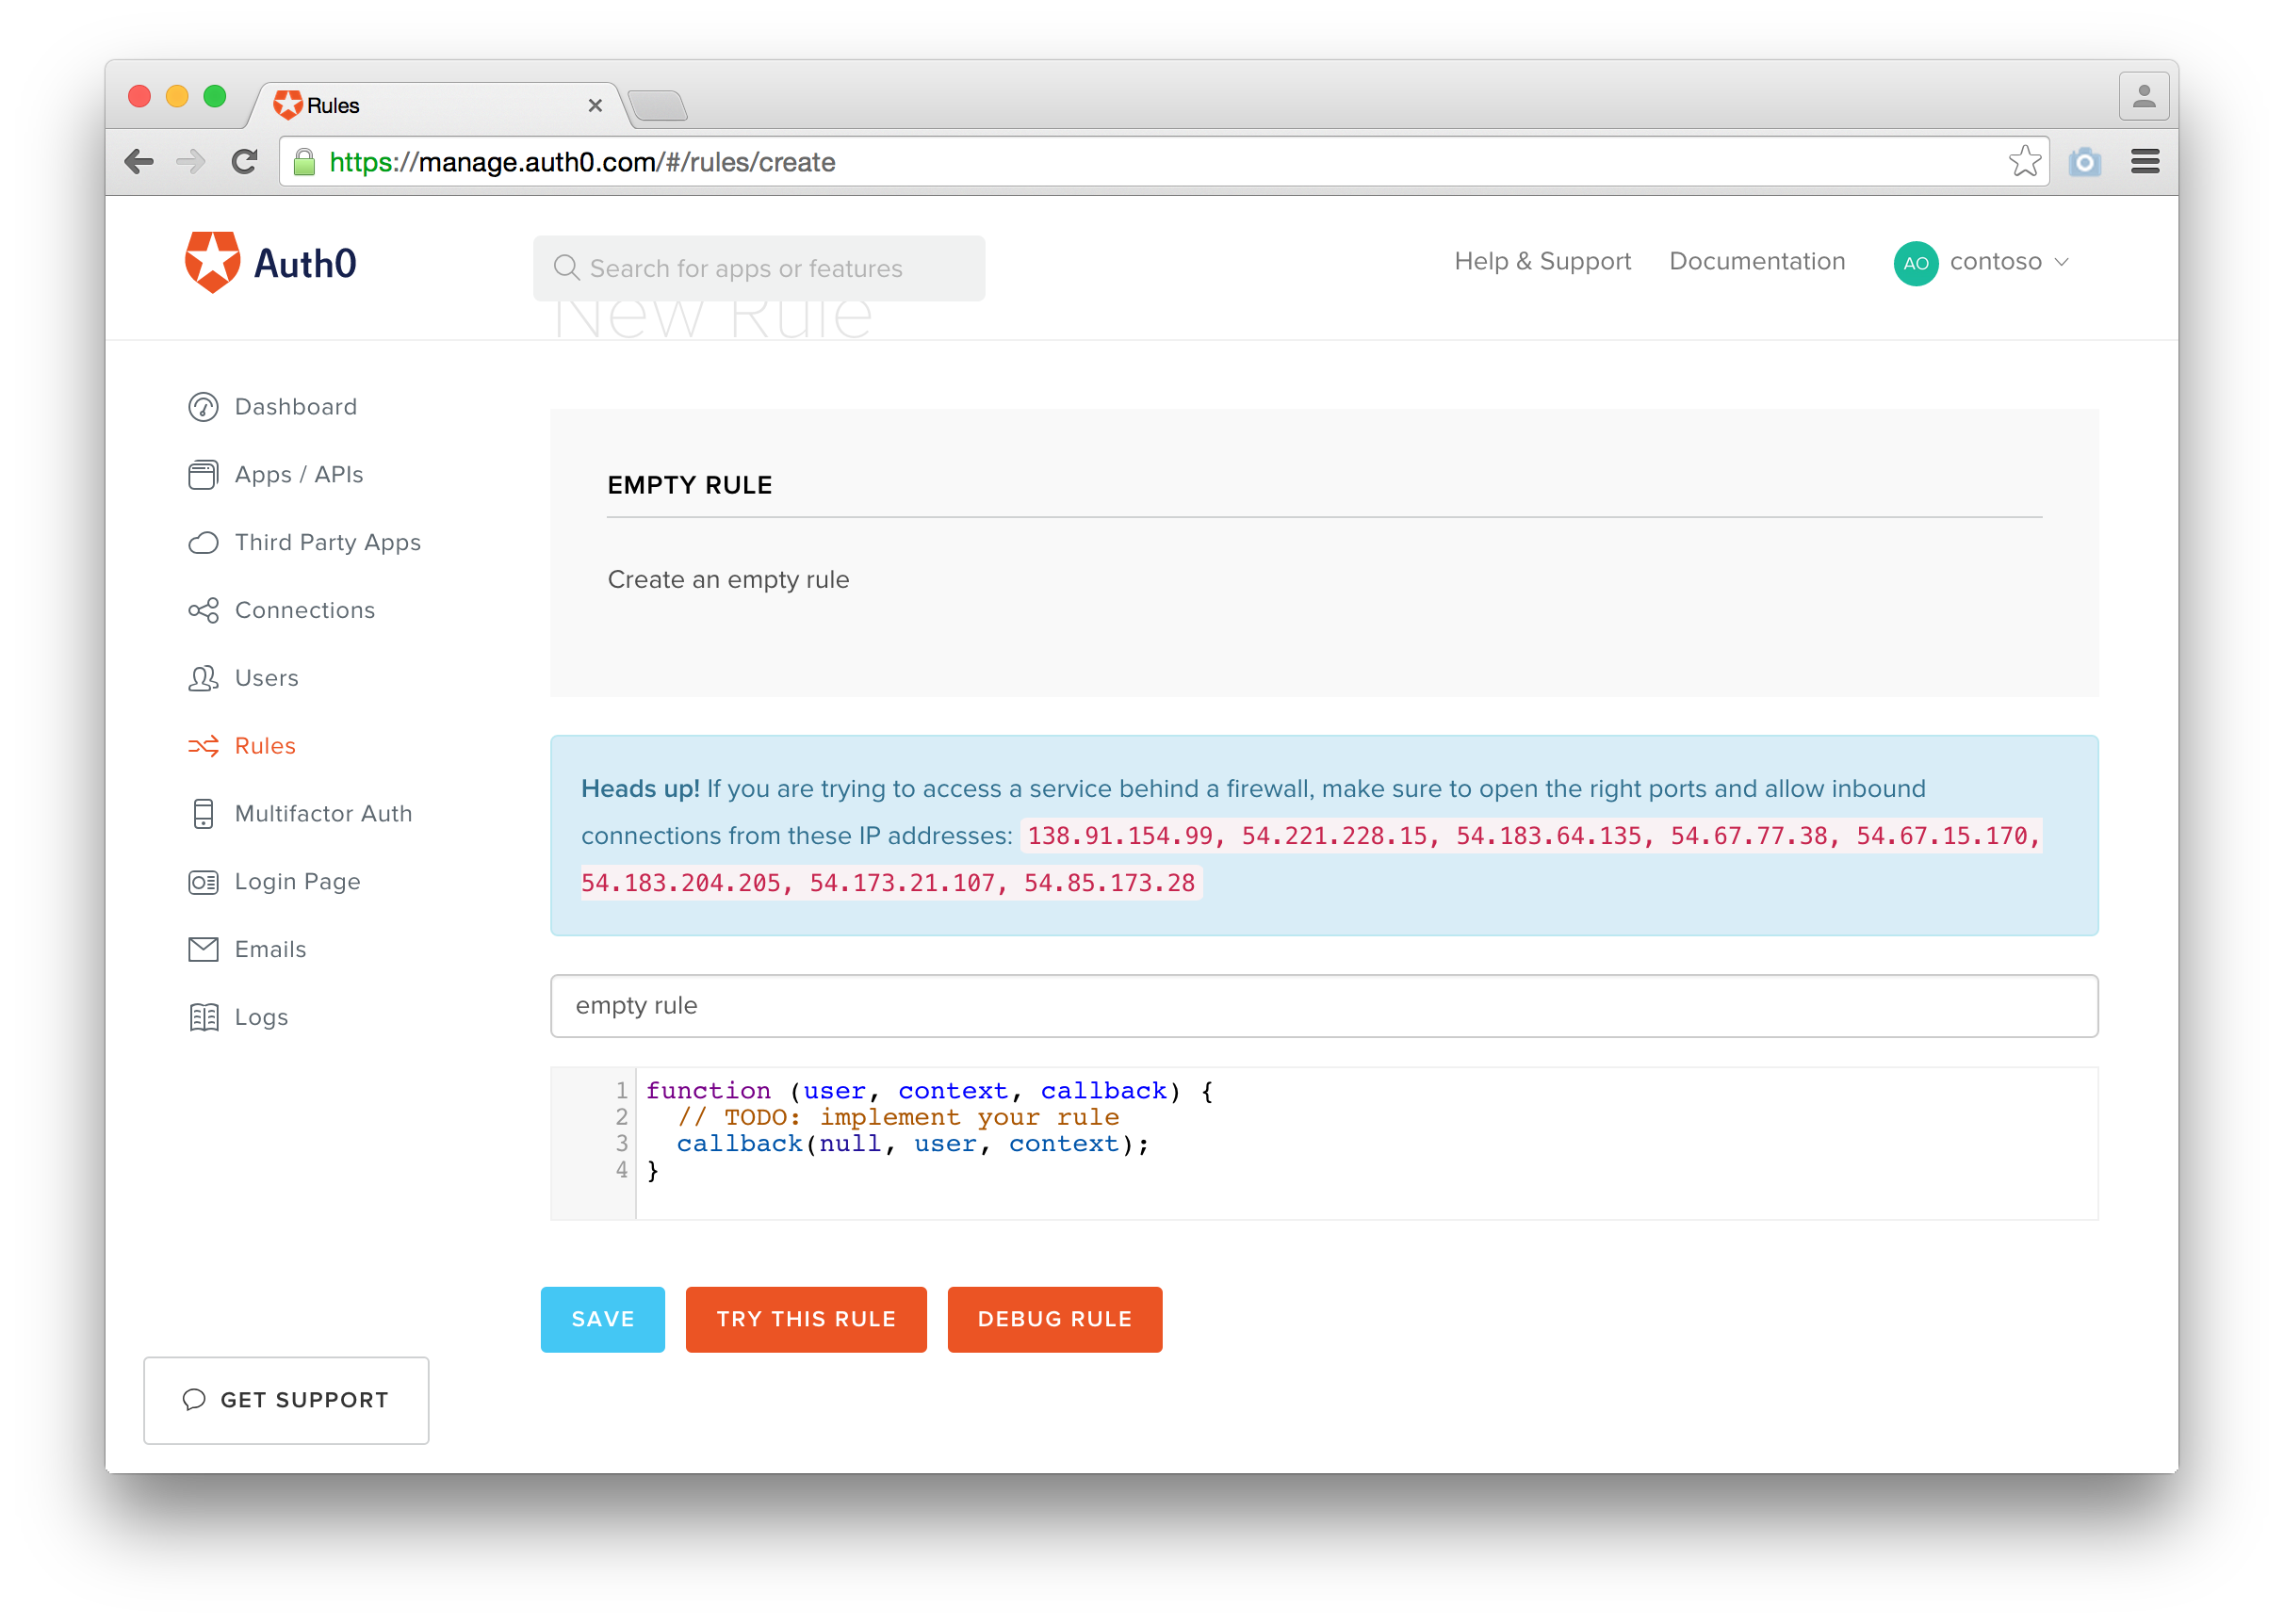Open Login Page menu item
The height and width of the screenshot is (1624, 2284).
coord(297,882)
